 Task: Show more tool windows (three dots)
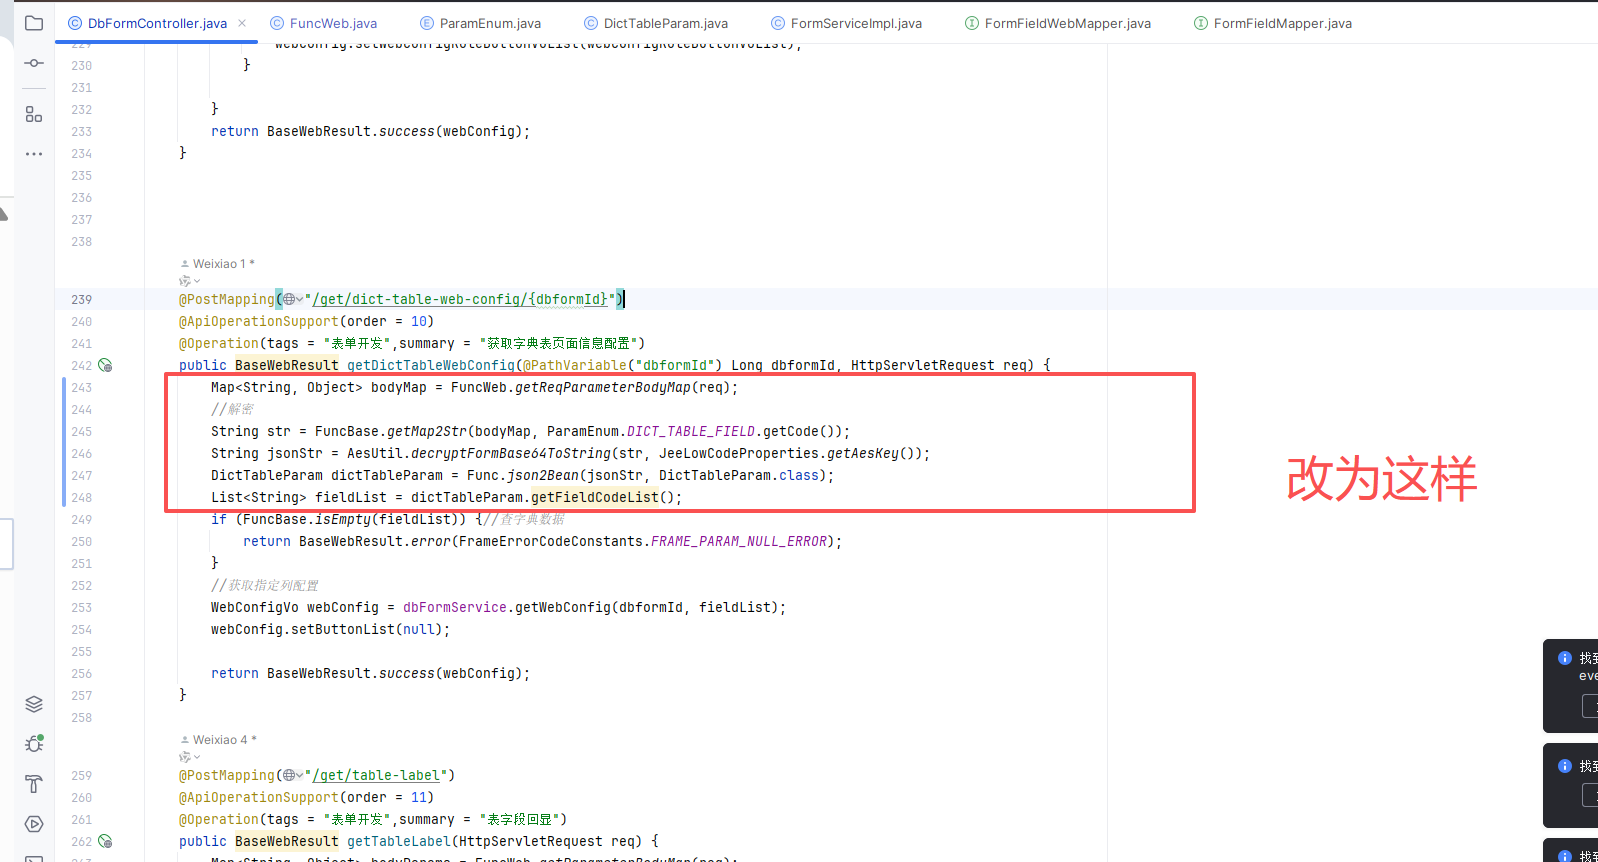(x=34, y=154)
